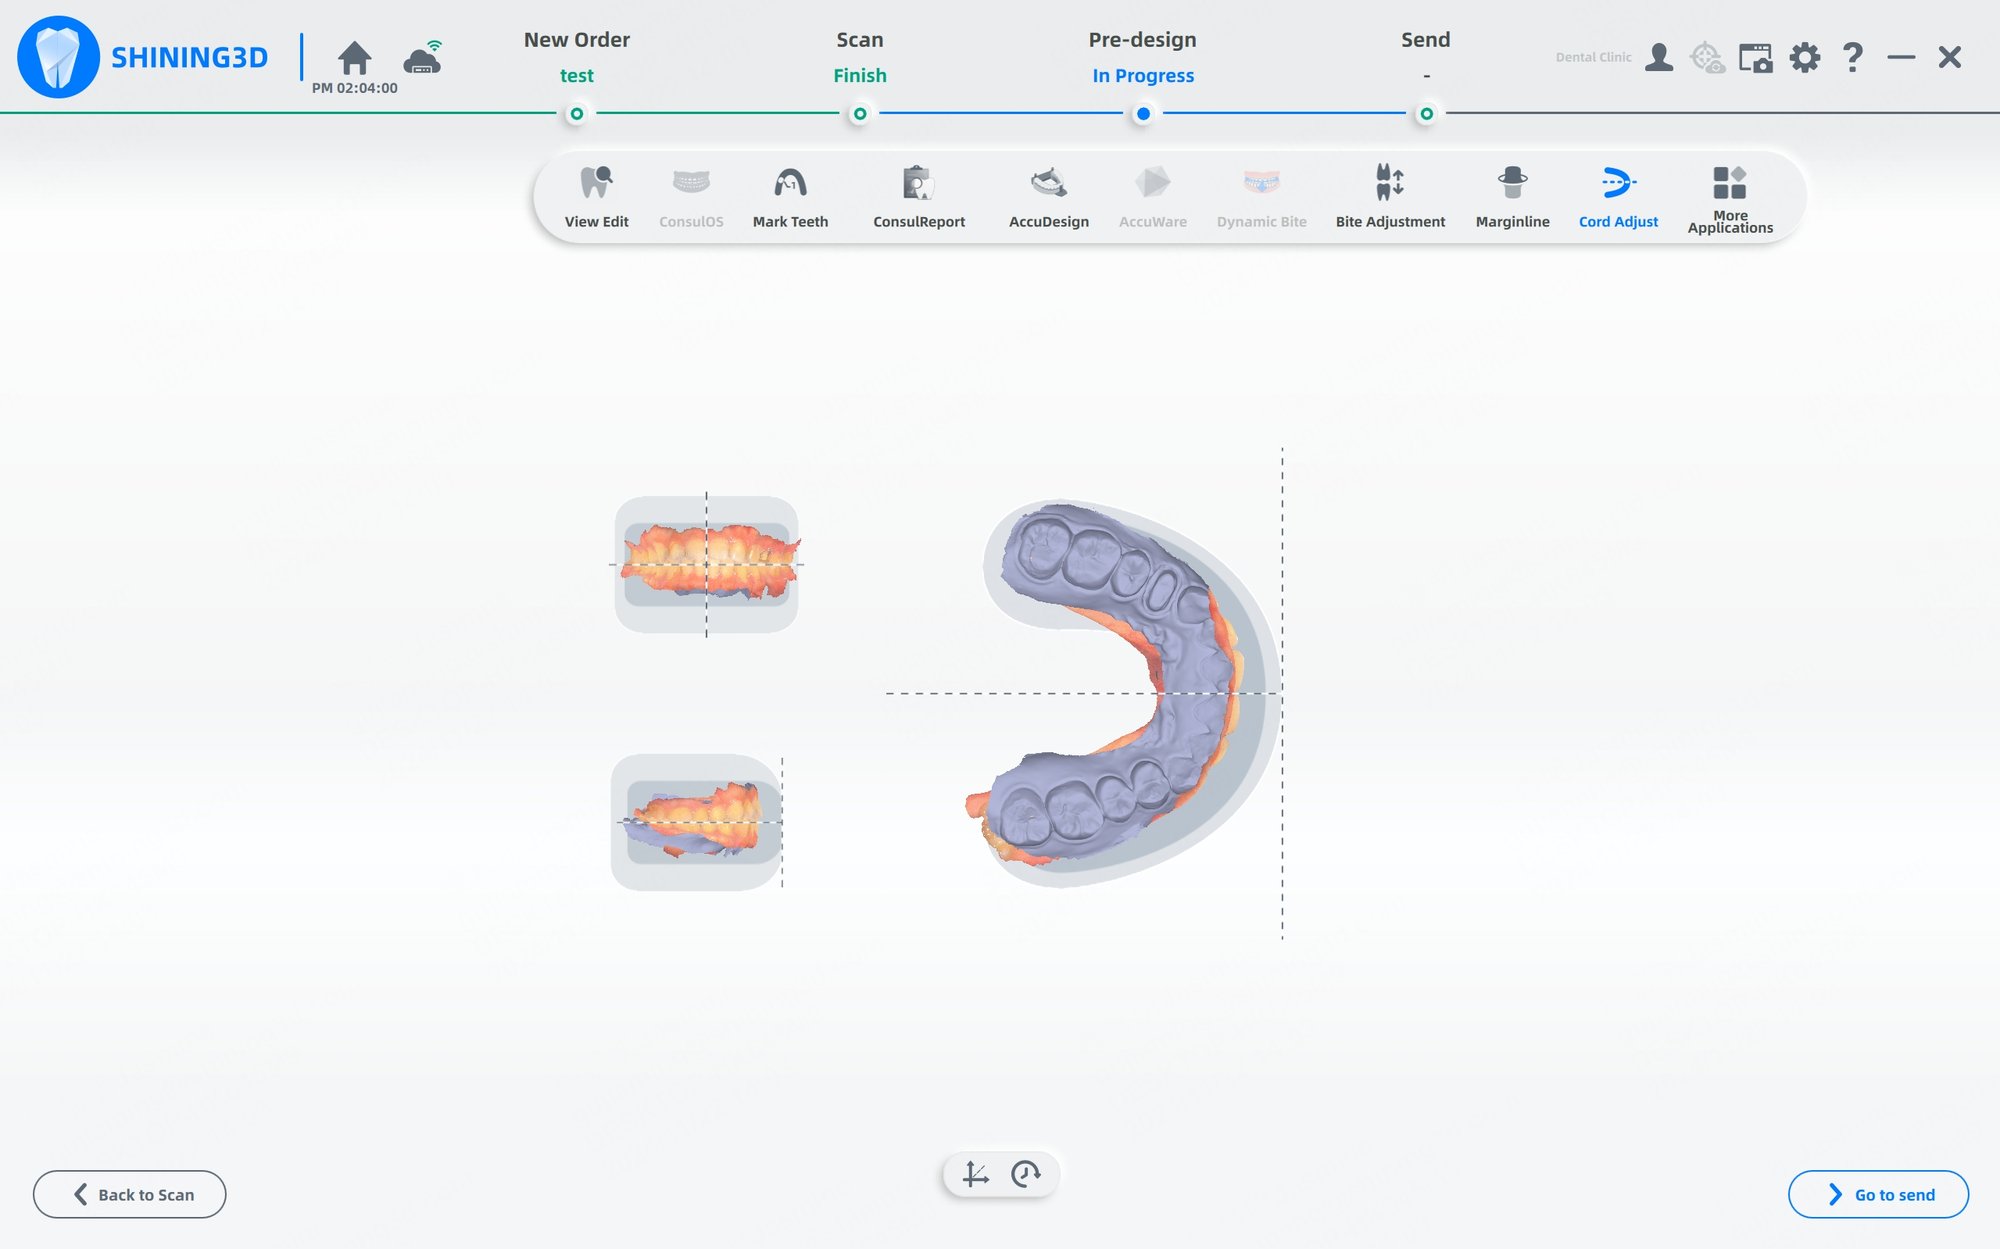This screenshot has height=1249, width=2000.
Task: Open the AccuDesign application
Action: tap(1047, 195)
